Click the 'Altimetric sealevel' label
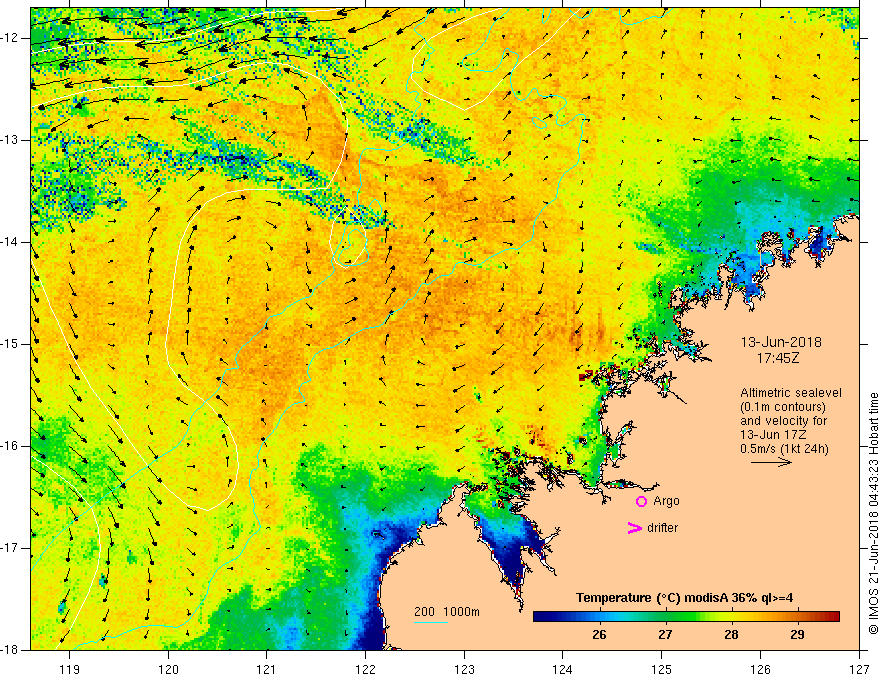 791,393
